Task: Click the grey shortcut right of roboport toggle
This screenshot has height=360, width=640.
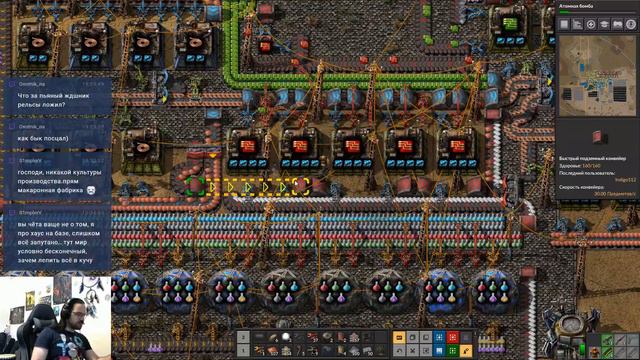Action: click(x=413, y=337)
